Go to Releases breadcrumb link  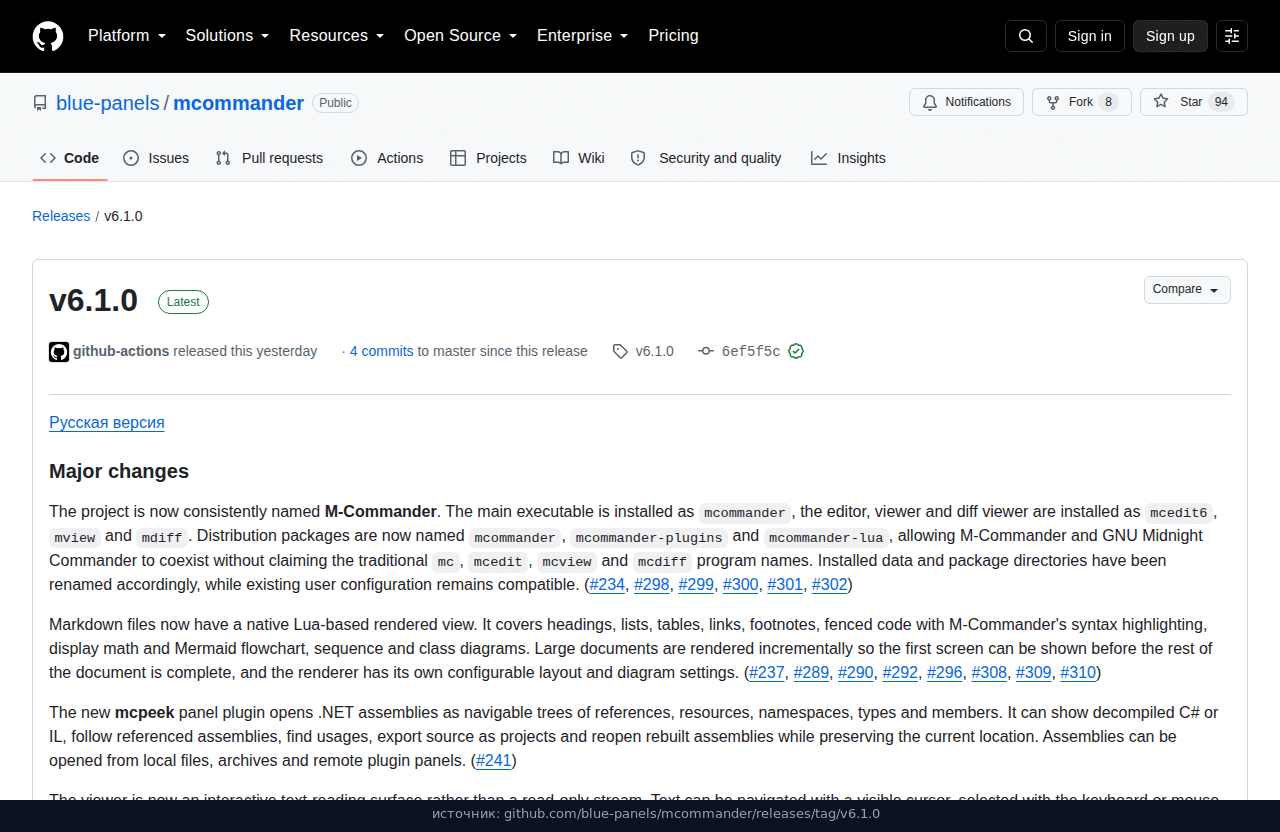pos(61,216)
